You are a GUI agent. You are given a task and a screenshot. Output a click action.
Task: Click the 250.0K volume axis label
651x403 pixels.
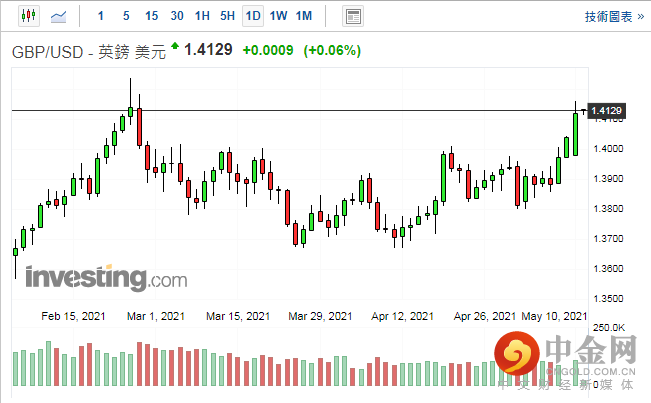tap(609, 328)
